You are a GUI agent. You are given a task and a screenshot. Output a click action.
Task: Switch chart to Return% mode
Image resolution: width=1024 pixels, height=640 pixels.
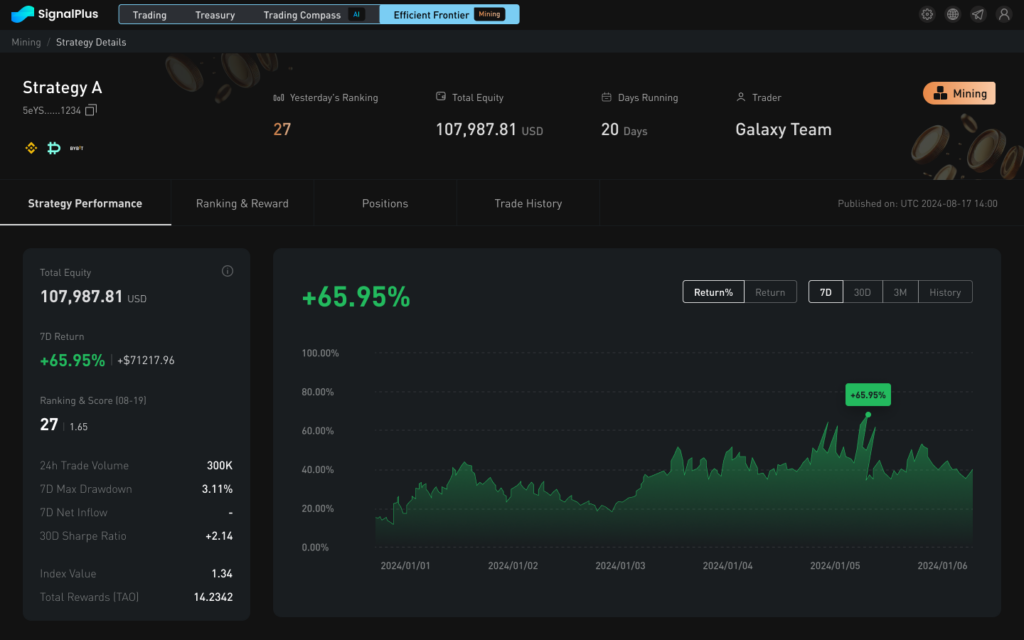tap(713, 292)
